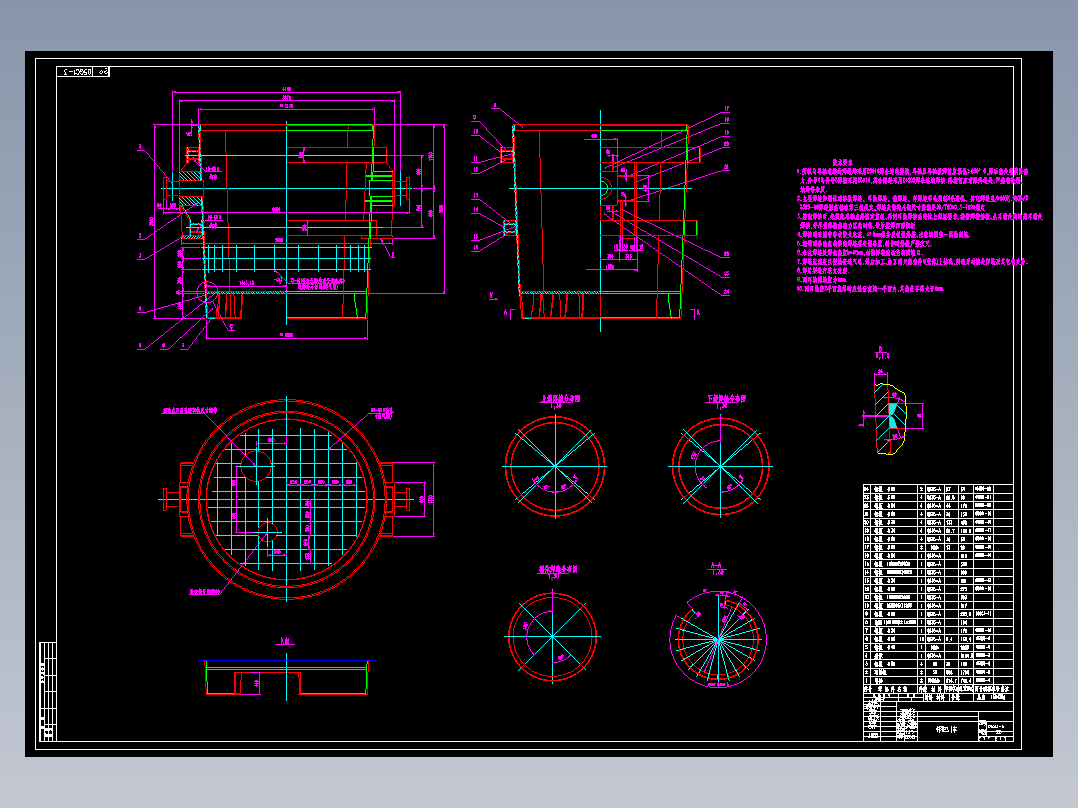Select the title block drawing name cell
This screenshot has width=1078, height=808.
[x=947, y=730]
